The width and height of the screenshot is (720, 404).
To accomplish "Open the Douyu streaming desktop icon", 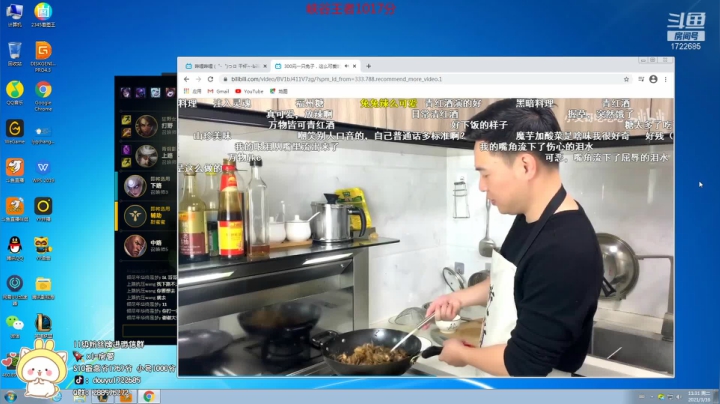I will (x=15, y=171).
